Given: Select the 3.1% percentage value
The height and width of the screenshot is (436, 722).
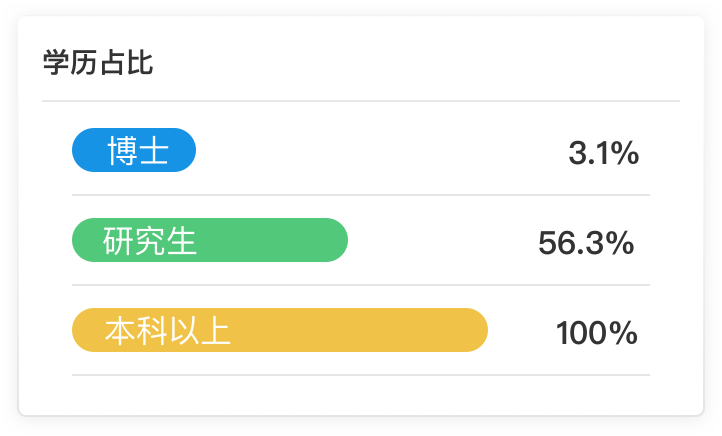Looking at the screenshot, I should click(x=604, y=153).
